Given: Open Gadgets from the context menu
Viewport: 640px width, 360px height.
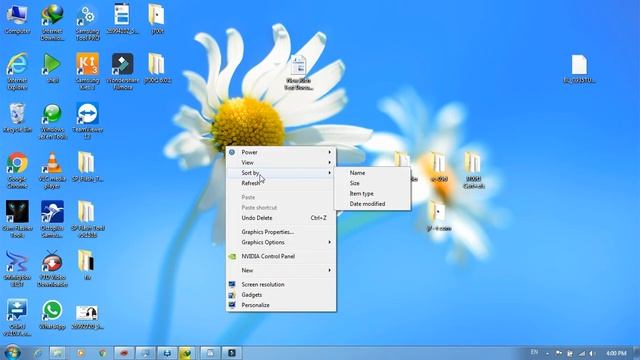Looking at the screenshot, I should tap(281, 295).
